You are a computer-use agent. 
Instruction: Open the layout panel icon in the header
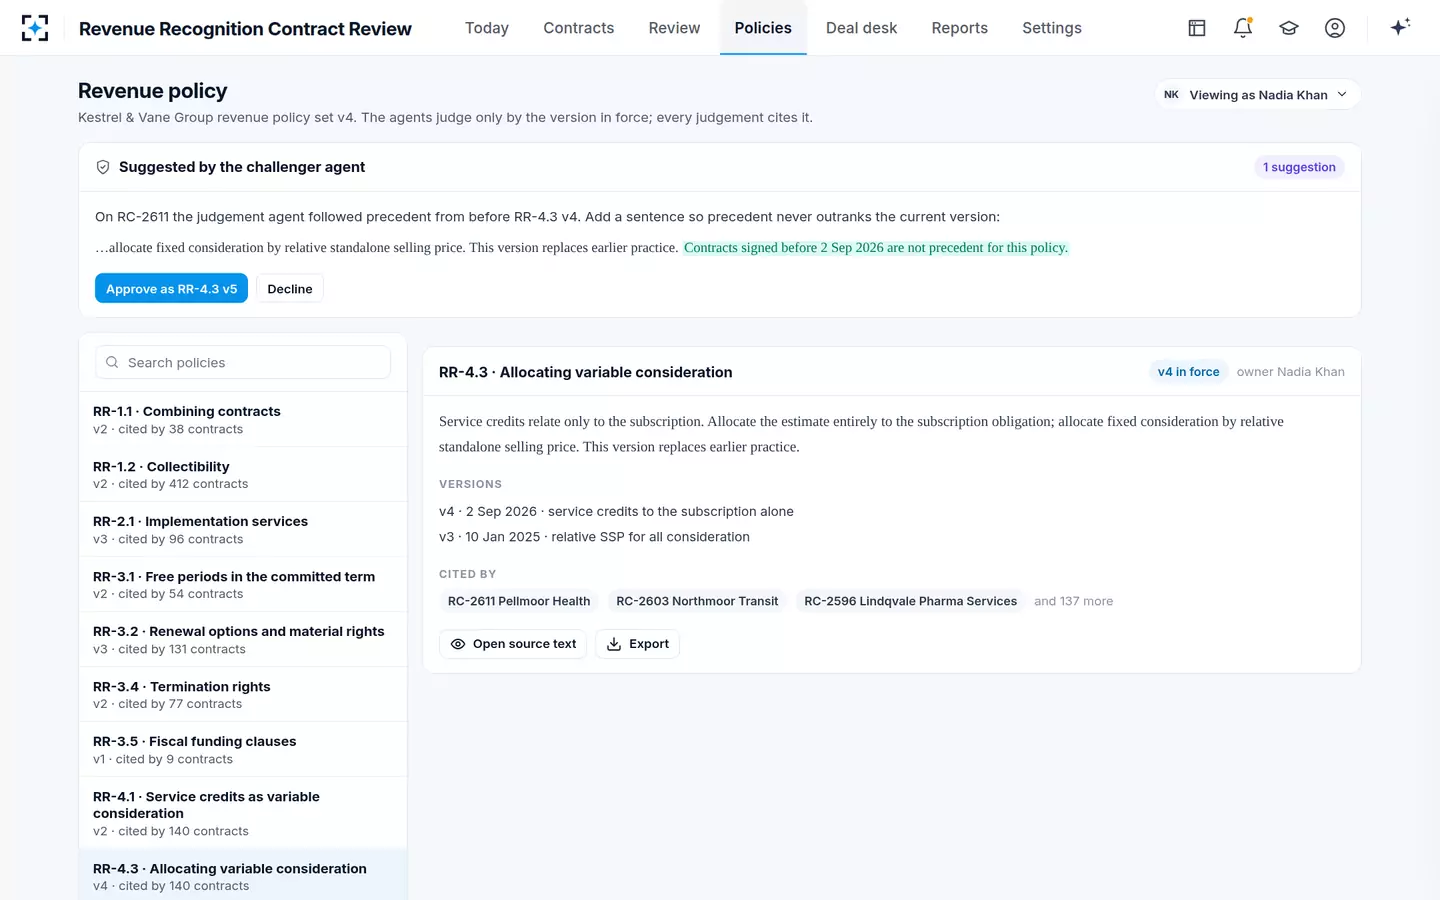[x=1197, y=28]
